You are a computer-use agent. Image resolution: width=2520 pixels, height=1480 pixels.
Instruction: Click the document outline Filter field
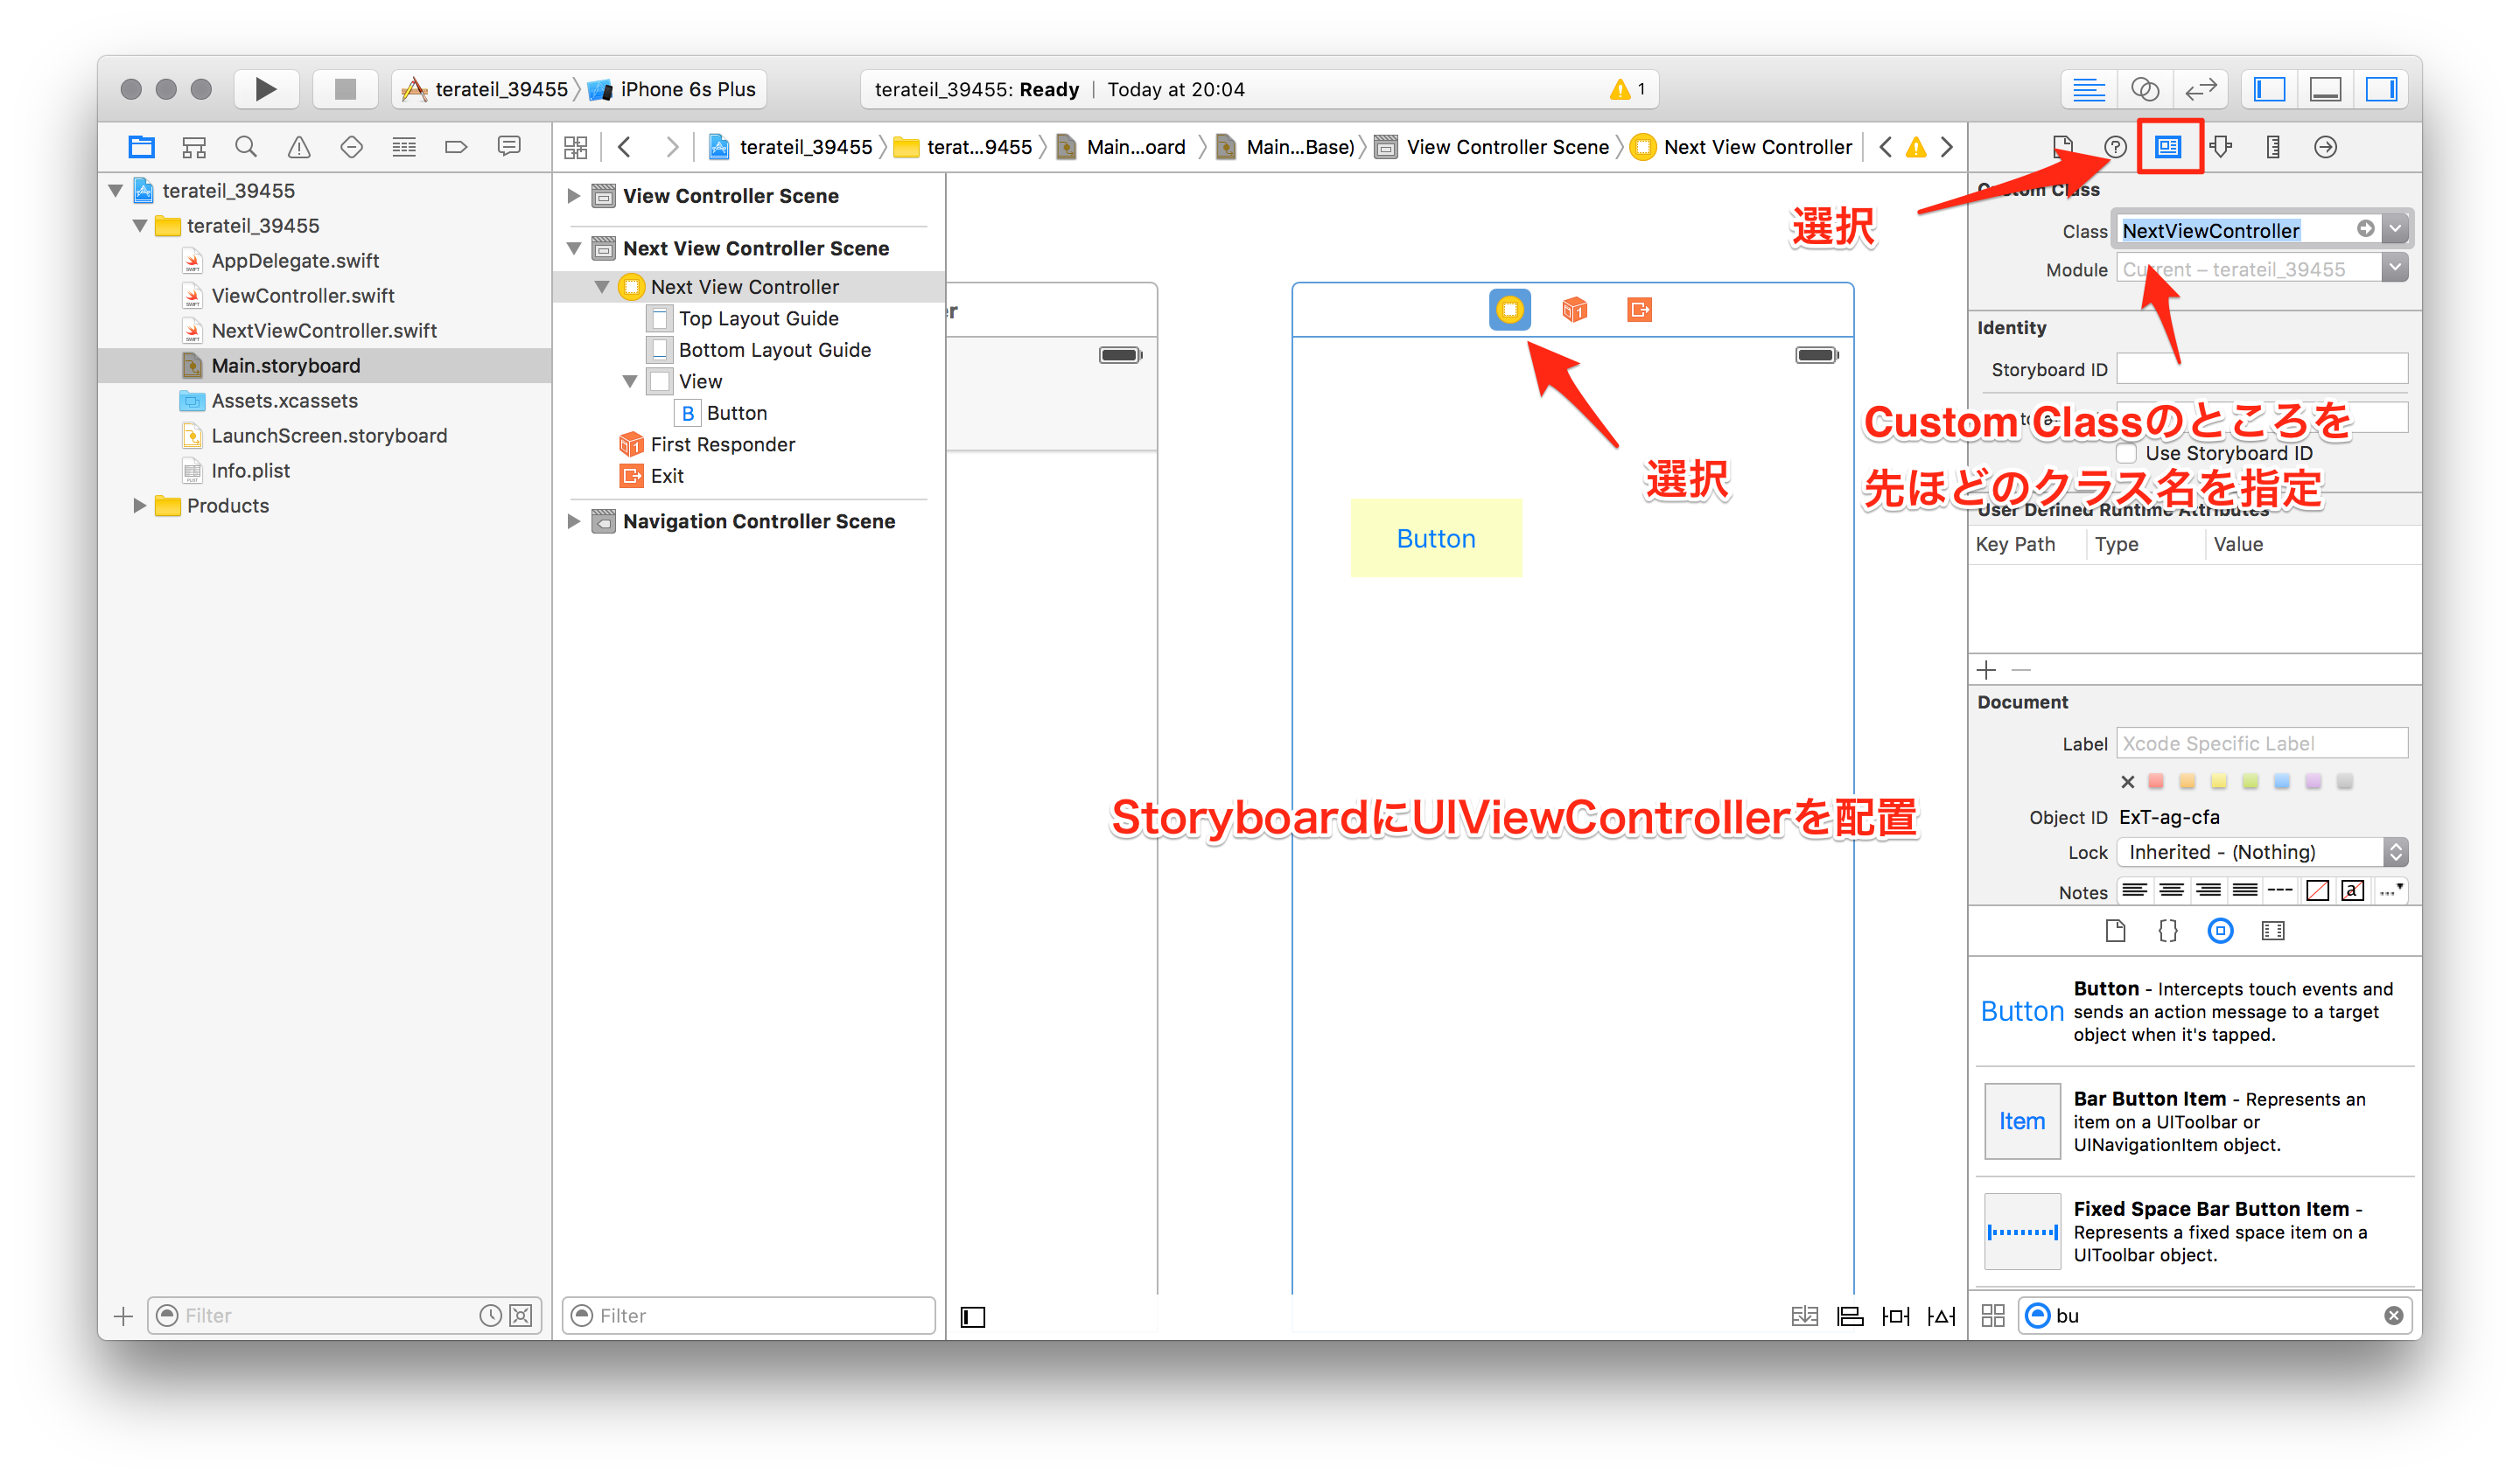tap(748, 1315)
